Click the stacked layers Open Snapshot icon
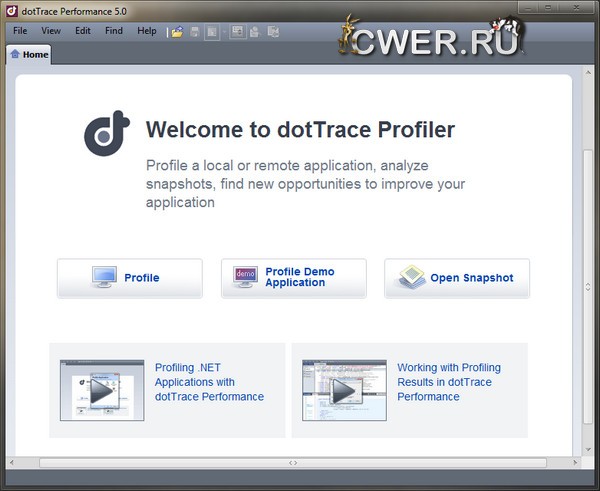 (411, 277)
